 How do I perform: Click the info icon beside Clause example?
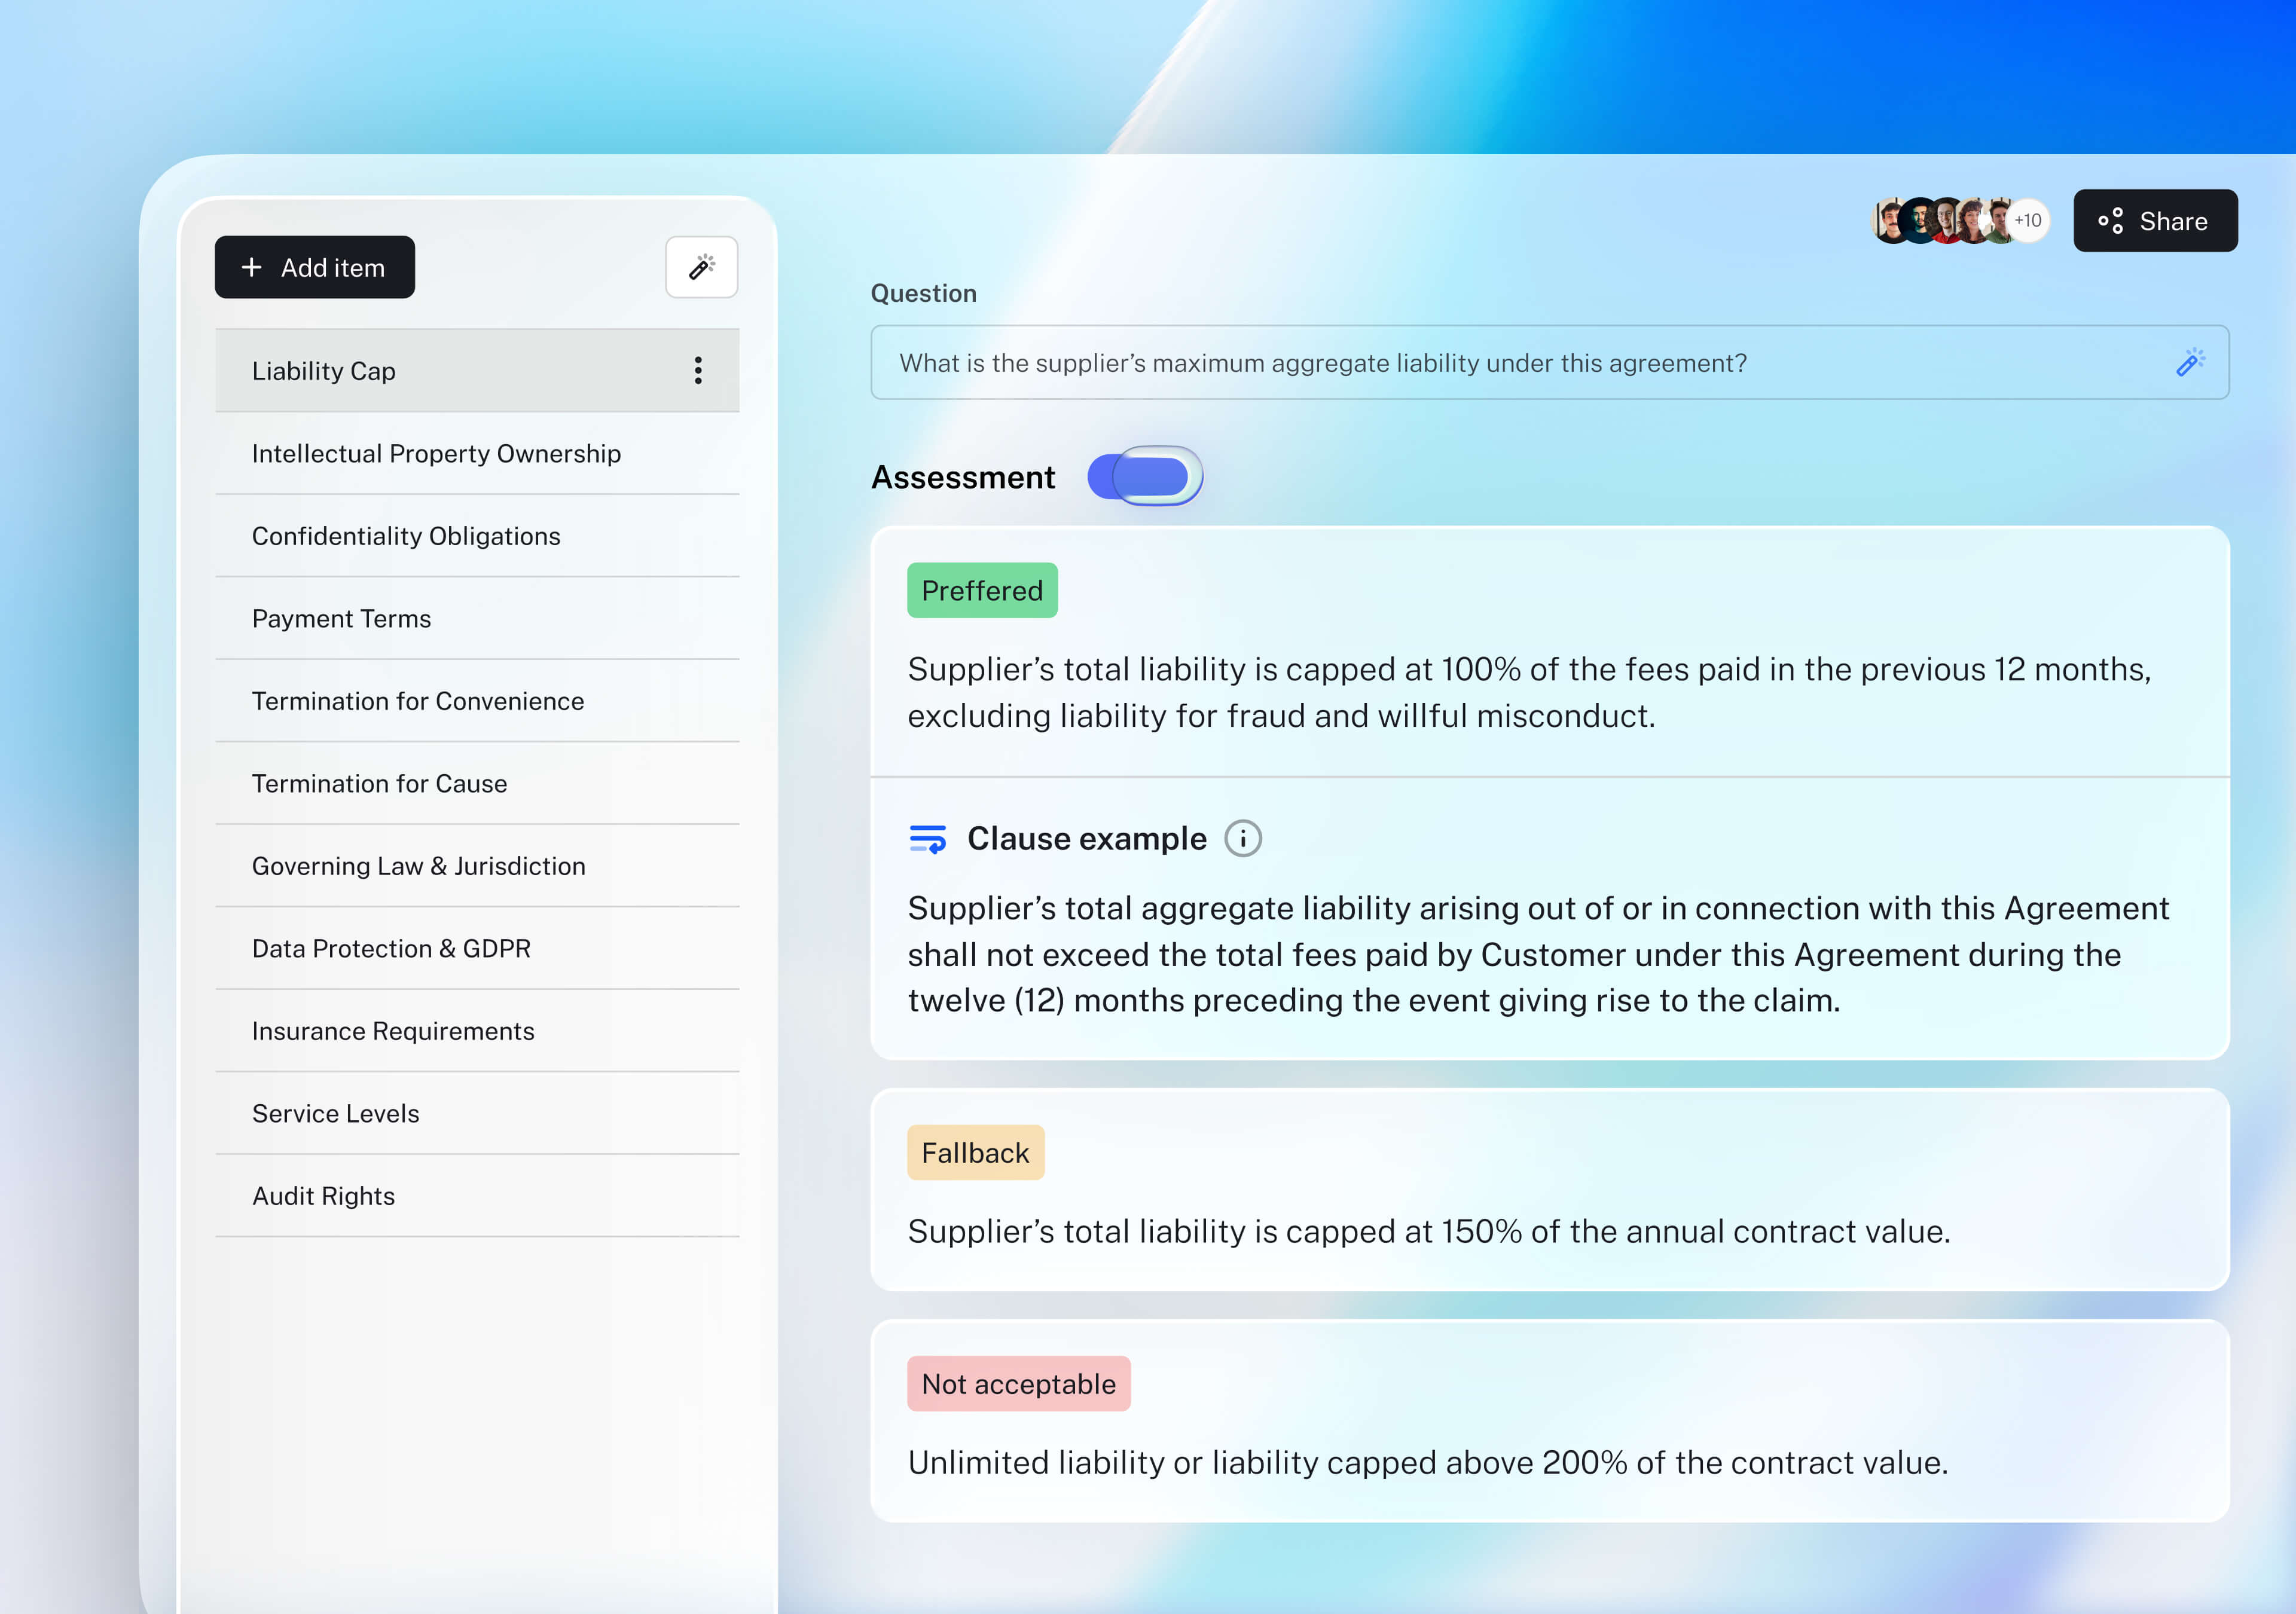[1243, 838]
